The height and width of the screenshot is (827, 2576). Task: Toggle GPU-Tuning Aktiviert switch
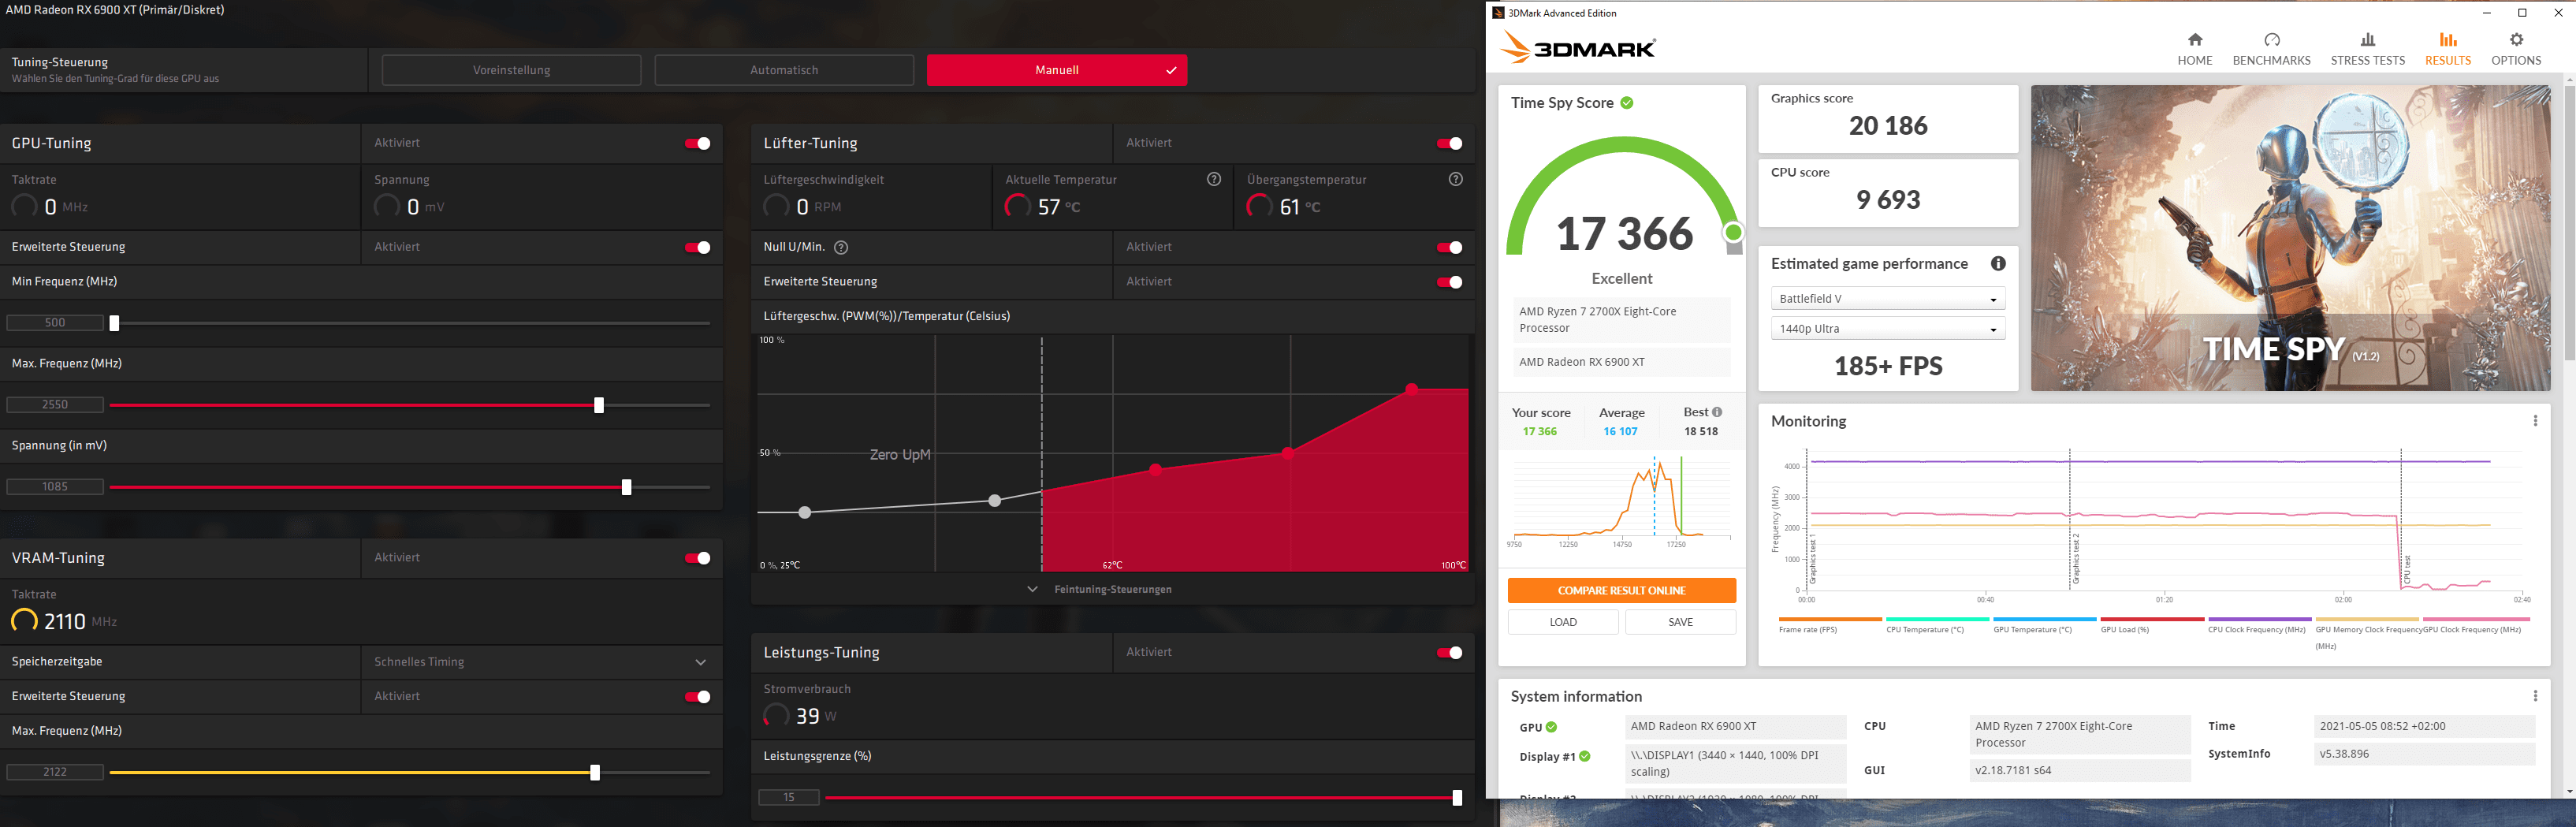click(x=697, y=143)
